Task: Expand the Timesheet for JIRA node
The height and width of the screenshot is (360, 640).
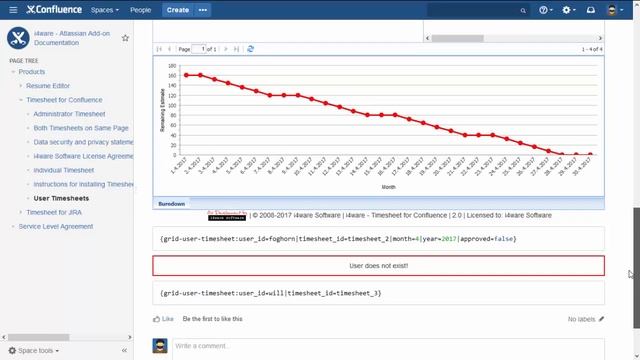Action: pyautogui.click(x=21, y=213)
